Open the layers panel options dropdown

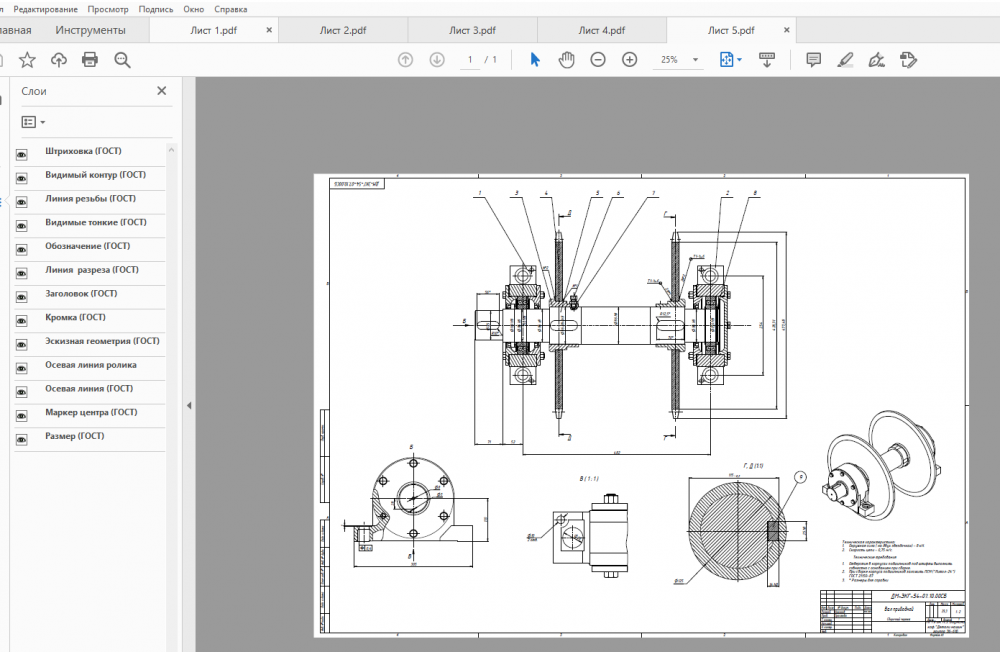pyautogui.click(x=34, y=122)
